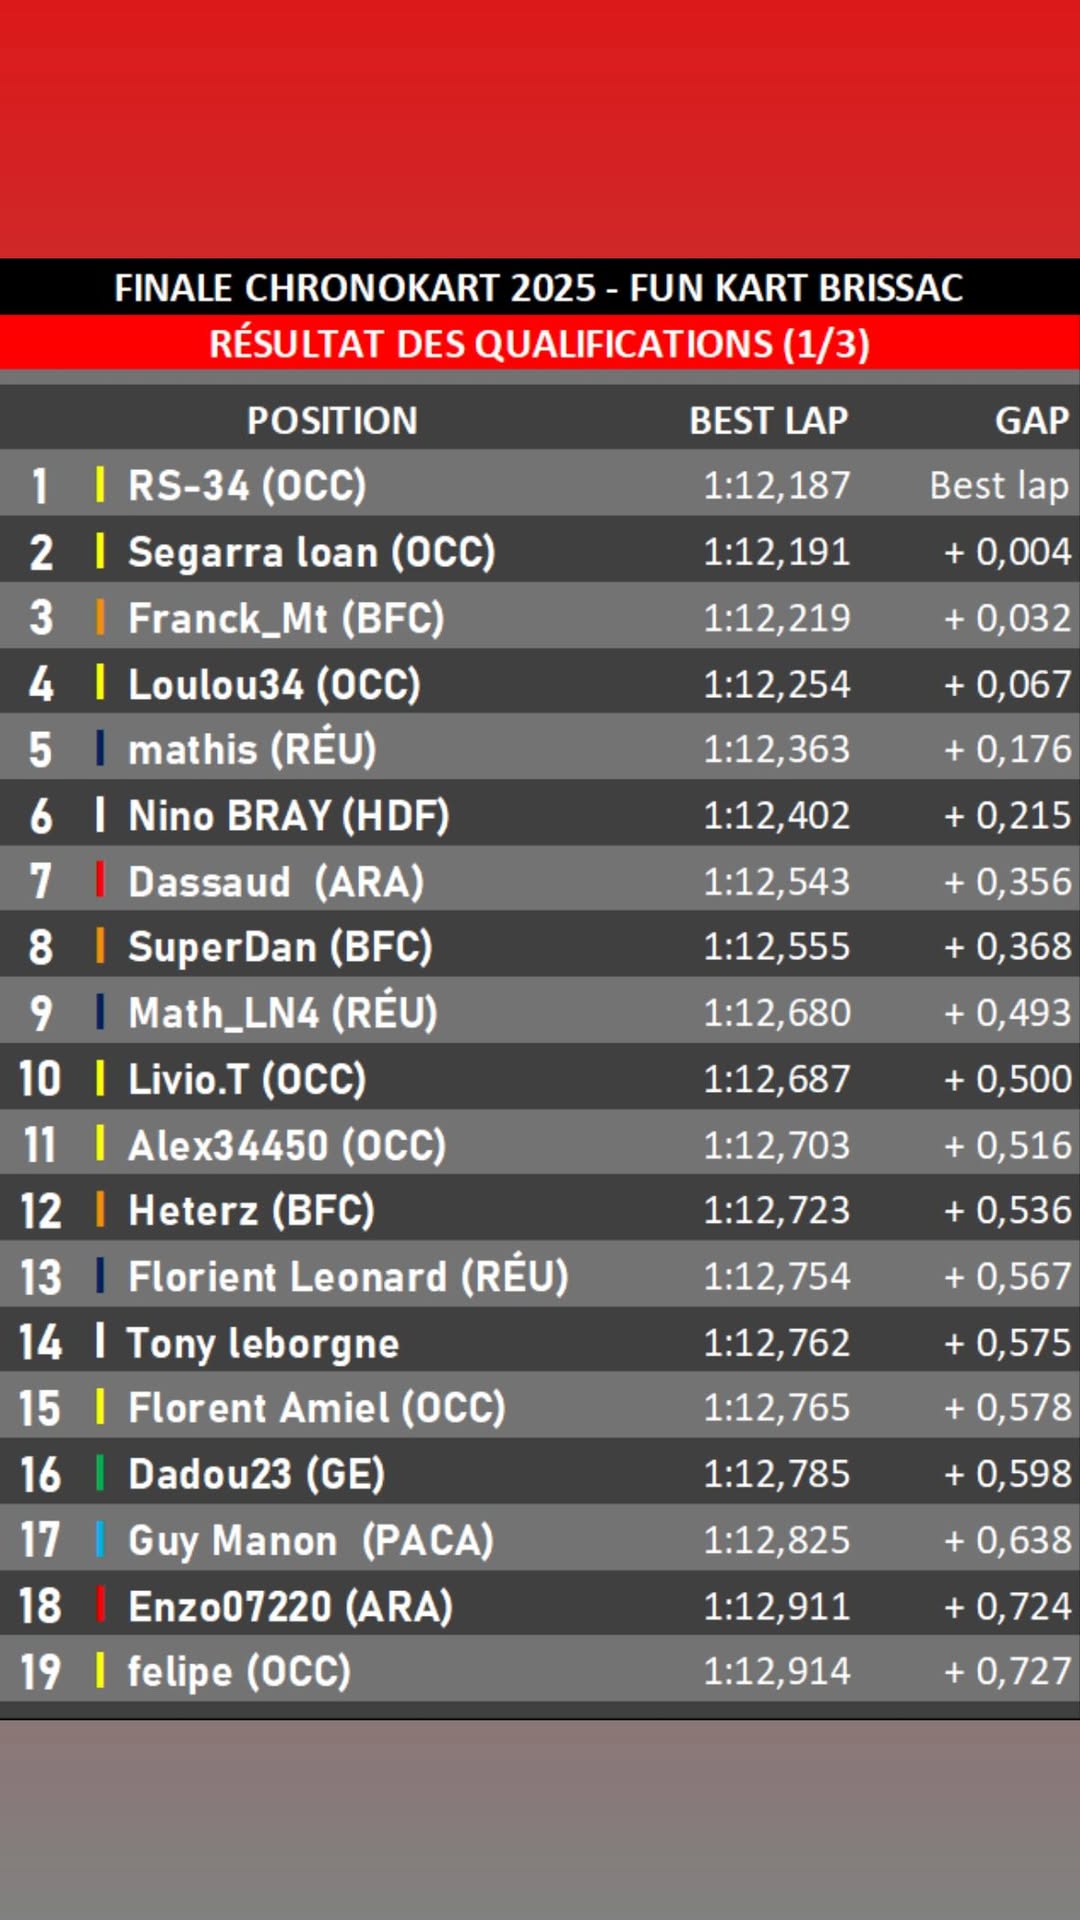The height and width of the screenshot is (1920, 1080).
Task: Select driver name Nino BRAY (HDF)
Action: tap(289, 816)
